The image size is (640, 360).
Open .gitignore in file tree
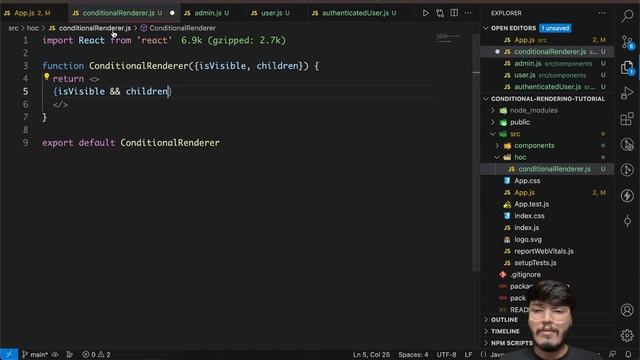547,275
